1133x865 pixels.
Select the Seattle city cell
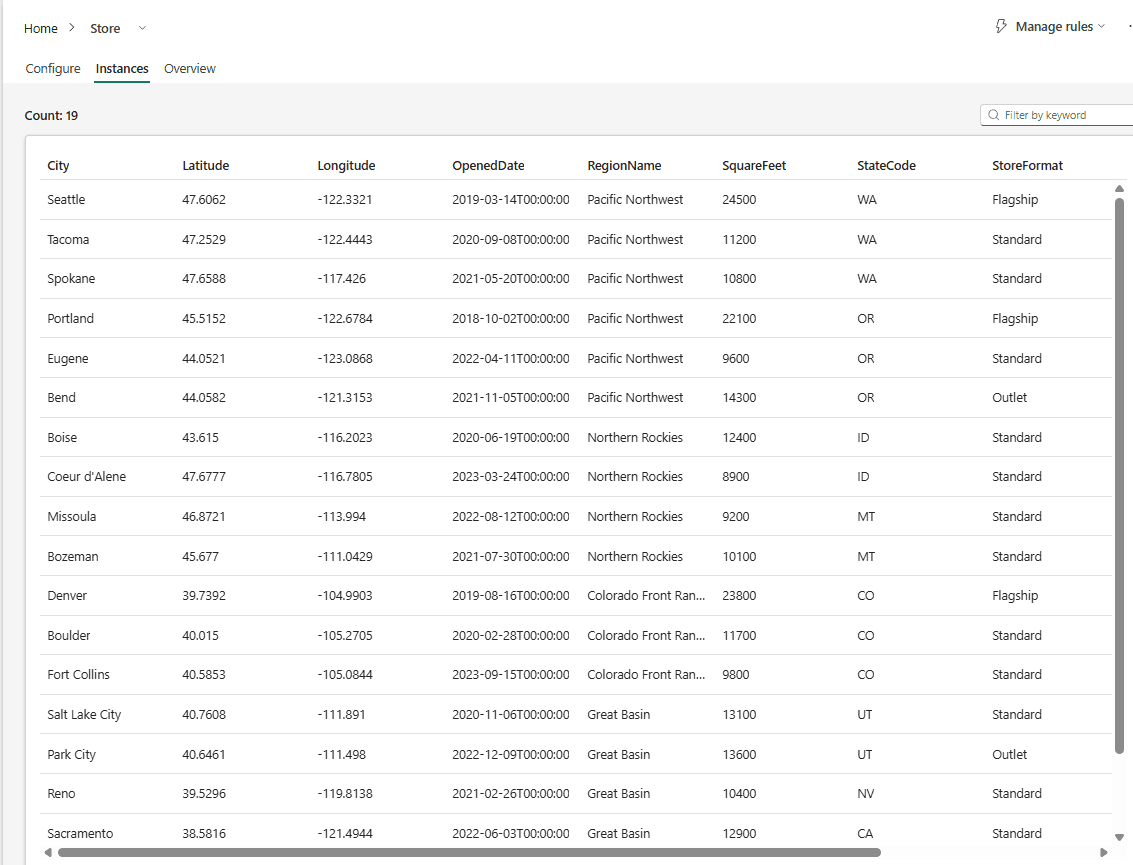pos(66,199)
